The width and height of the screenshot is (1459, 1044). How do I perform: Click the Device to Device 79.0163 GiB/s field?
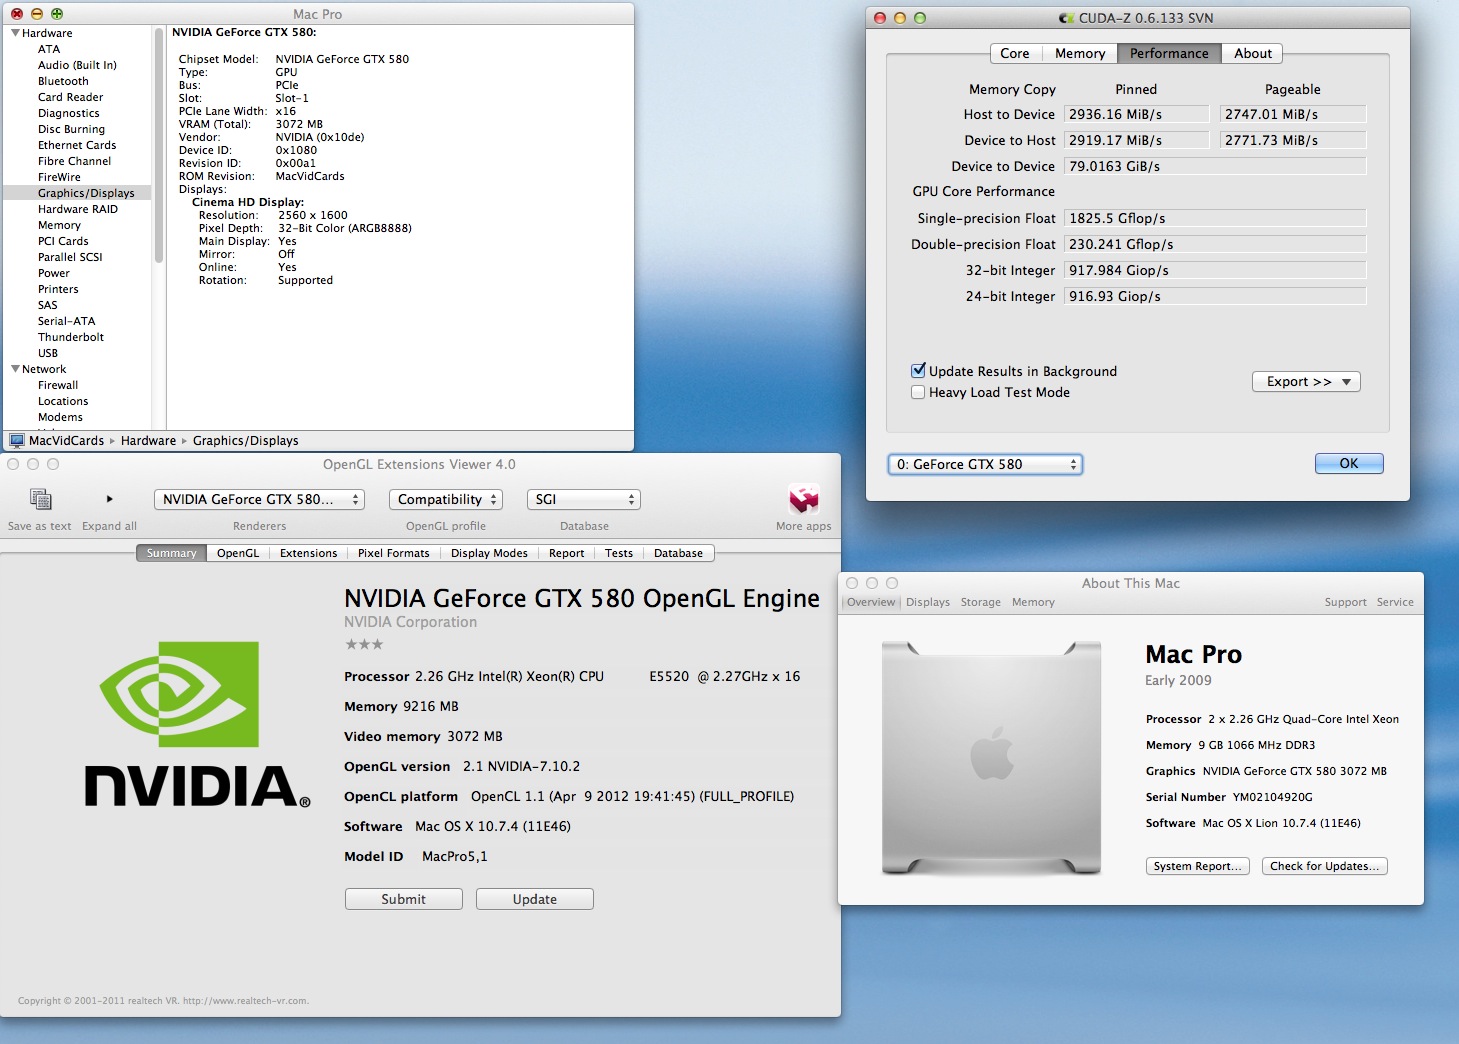coord(1215,166)
